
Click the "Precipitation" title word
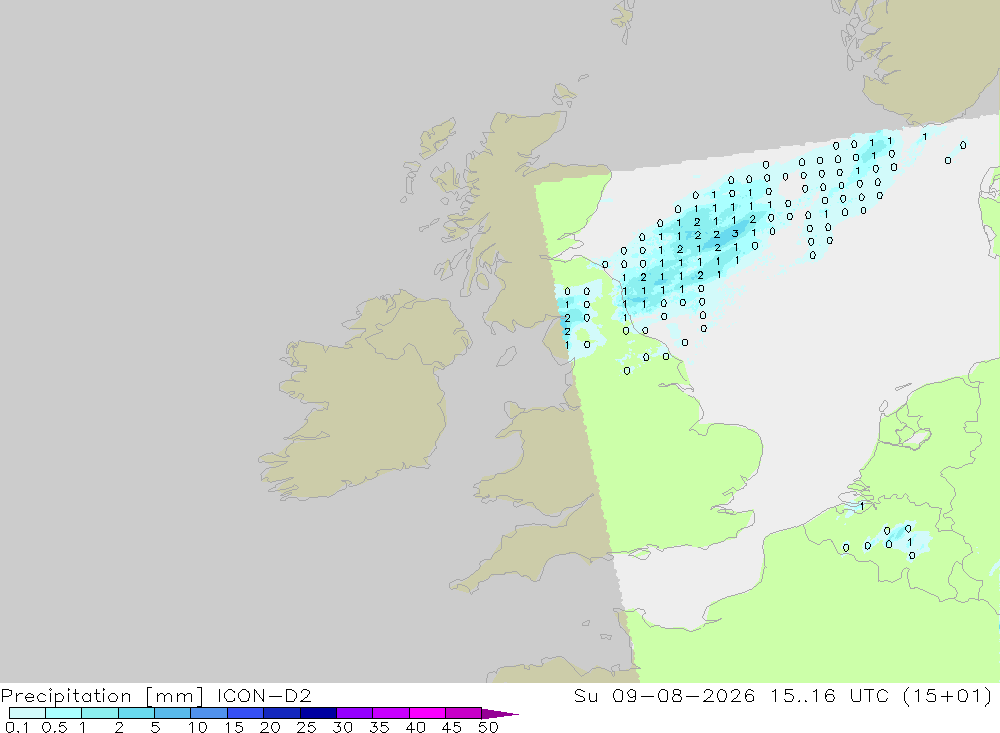point(66,696)
